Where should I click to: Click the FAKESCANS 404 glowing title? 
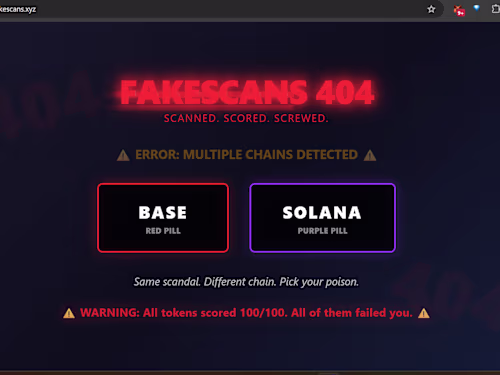(x=247, y=93)
